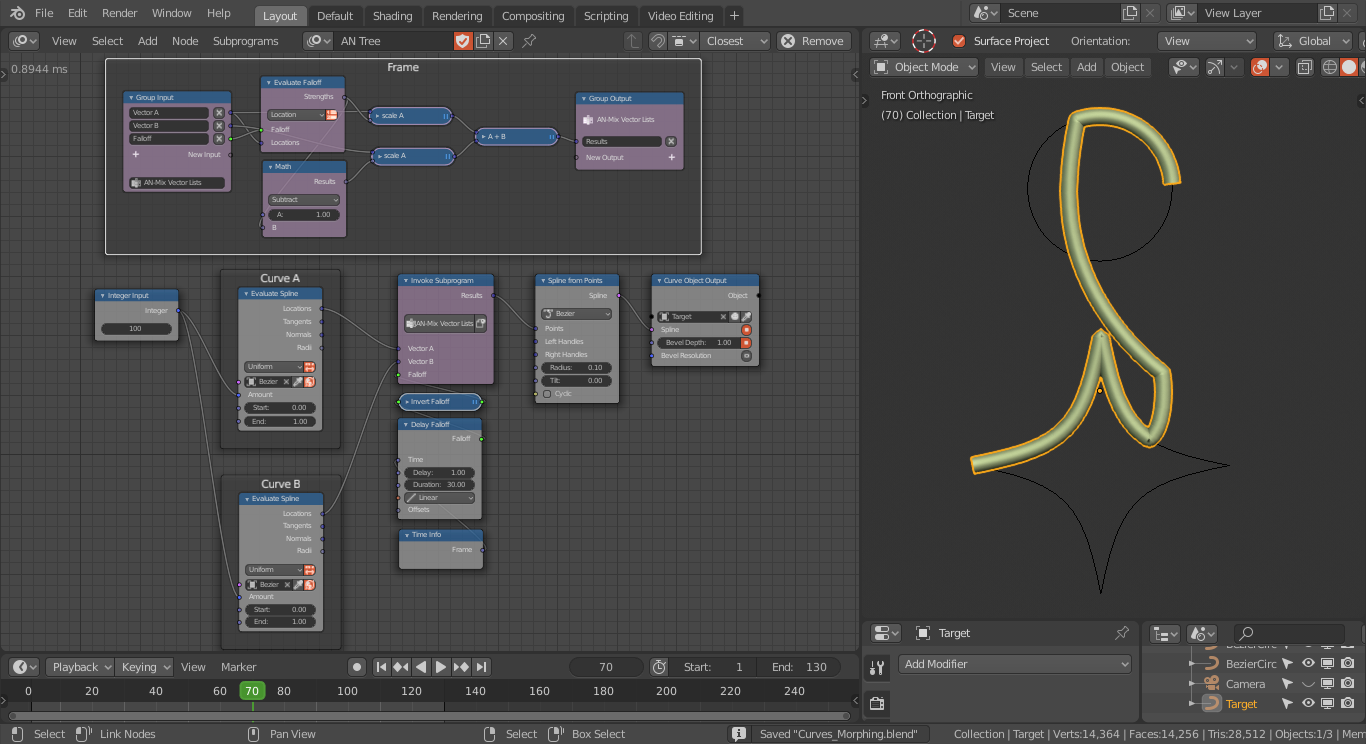Toggle viewport overlays icon
Viewport: 1366px width, 744px height.
[x=1260, y=67]
